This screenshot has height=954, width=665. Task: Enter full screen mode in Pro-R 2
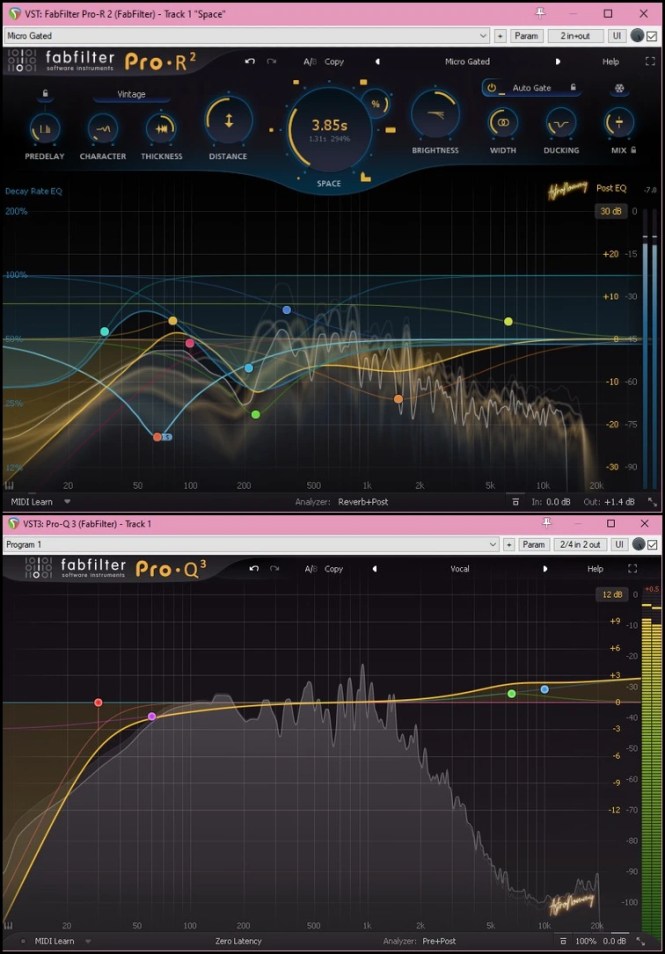click(650, 61)
